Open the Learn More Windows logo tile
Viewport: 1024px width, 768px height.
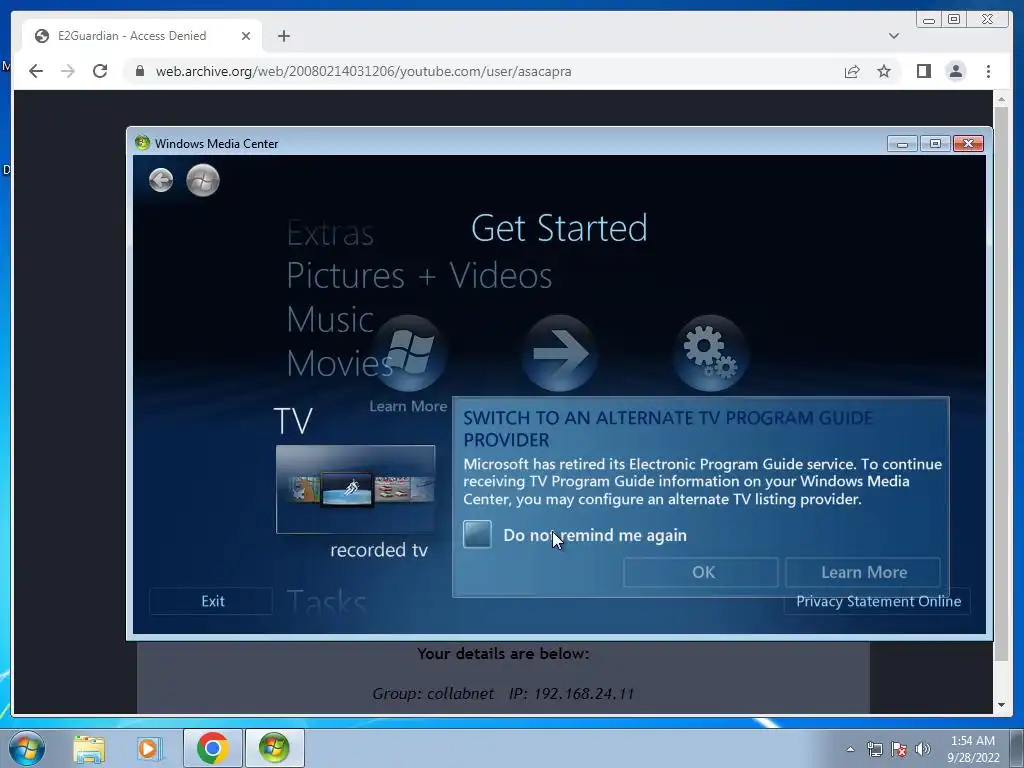pos(409,353)
